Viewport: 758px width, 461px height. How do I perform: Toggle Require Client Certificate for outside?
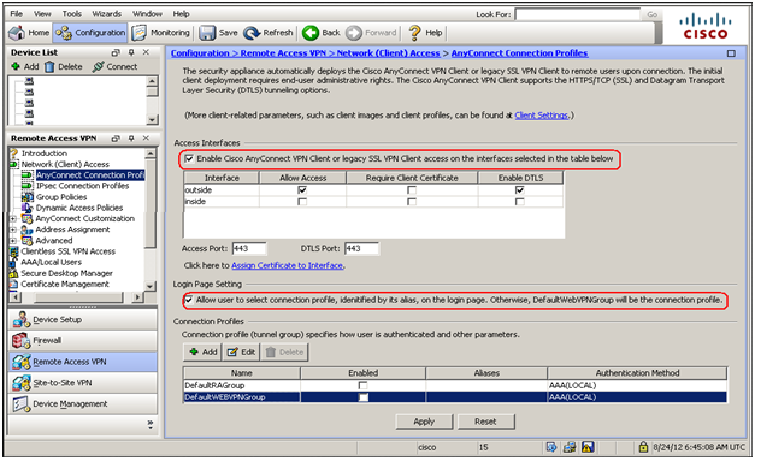(x=411, y=190)
